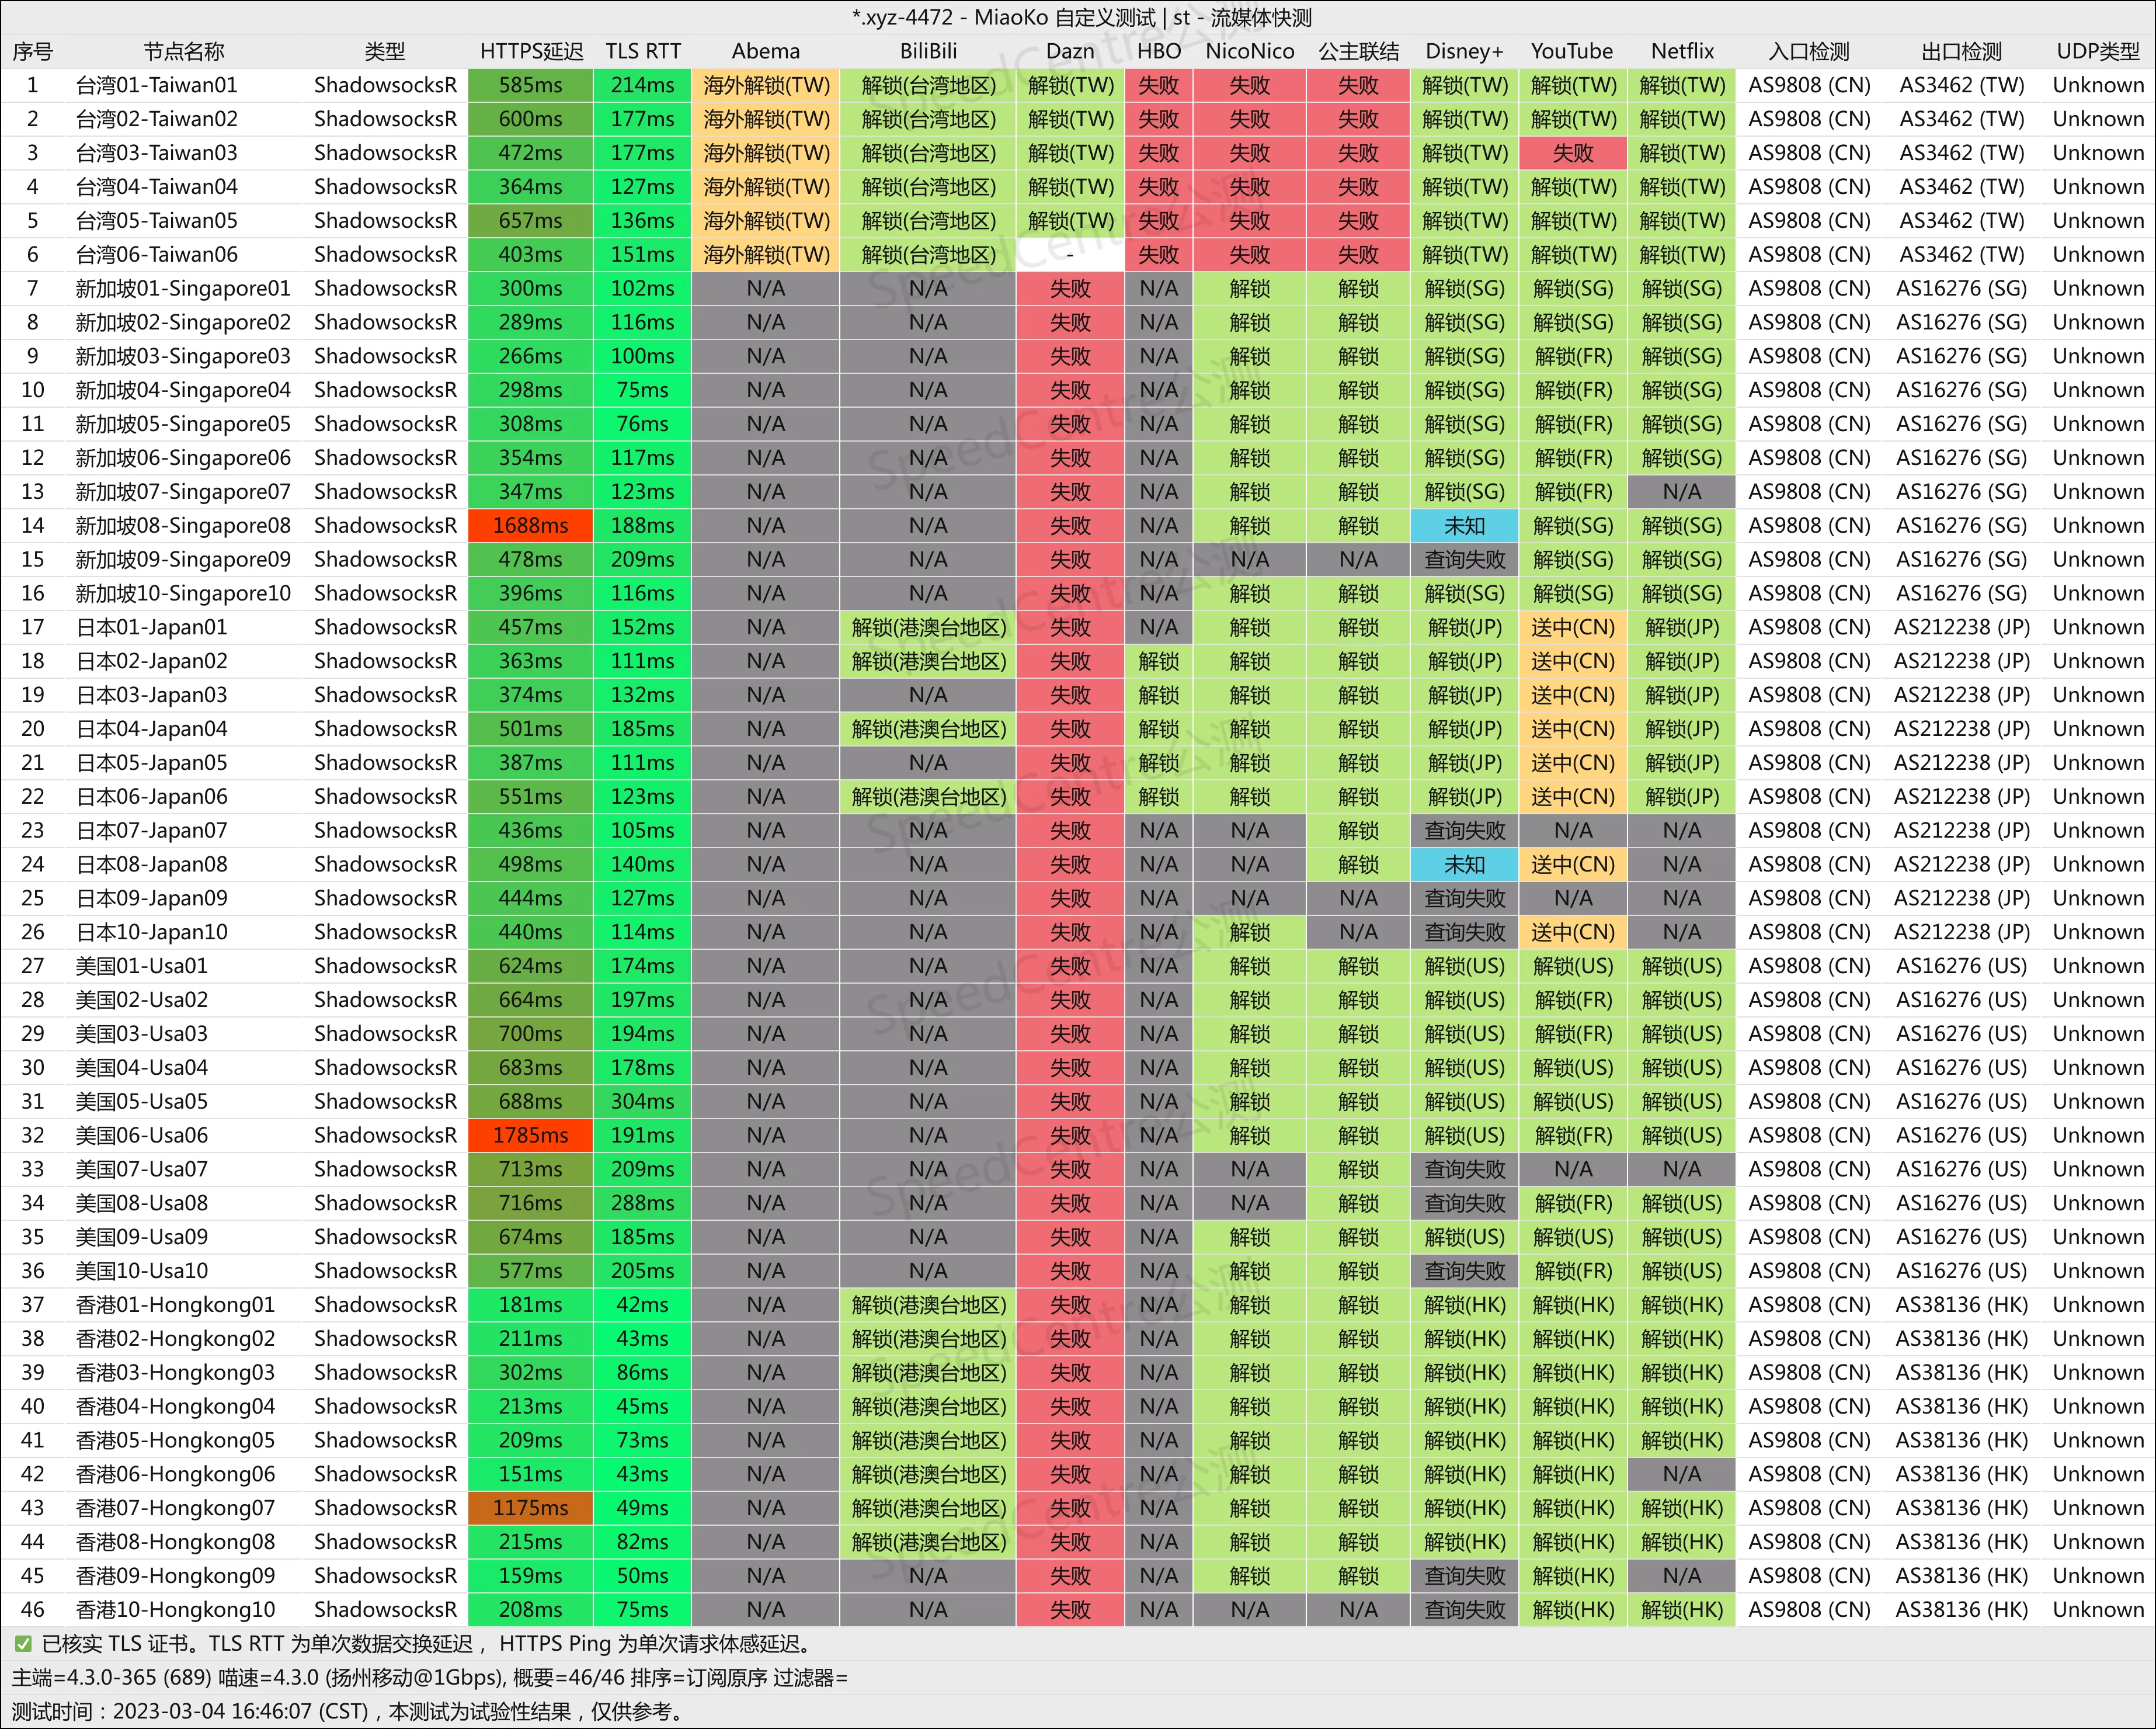The height and width of the screenshot is (1729, 2156).
Task: Click the orange 1175ms latency cell
Action: 531,1508
